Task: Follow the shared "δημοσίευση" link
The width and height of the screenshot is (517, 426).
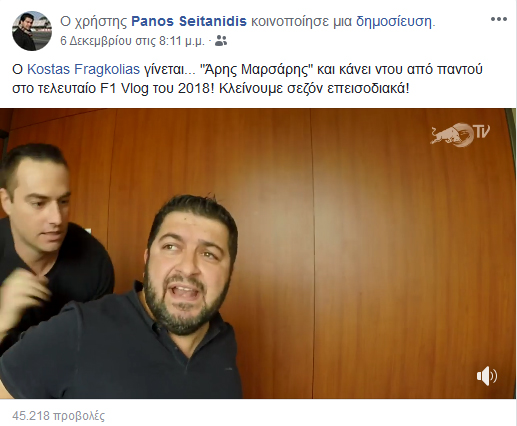Action: [x=395, y=21]
